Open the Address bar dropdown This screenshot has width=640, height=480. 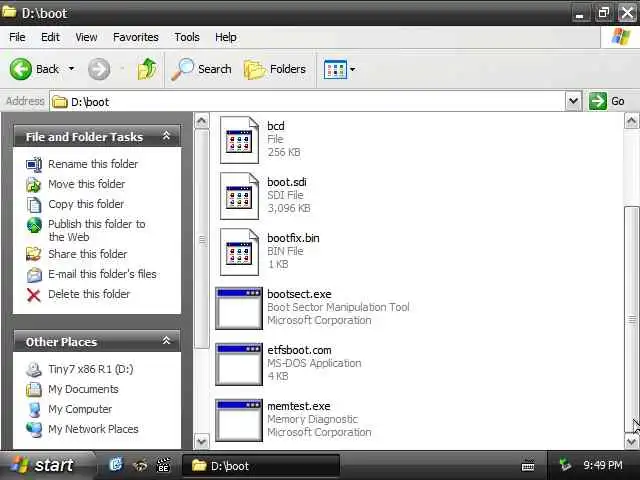coord(573,101)
